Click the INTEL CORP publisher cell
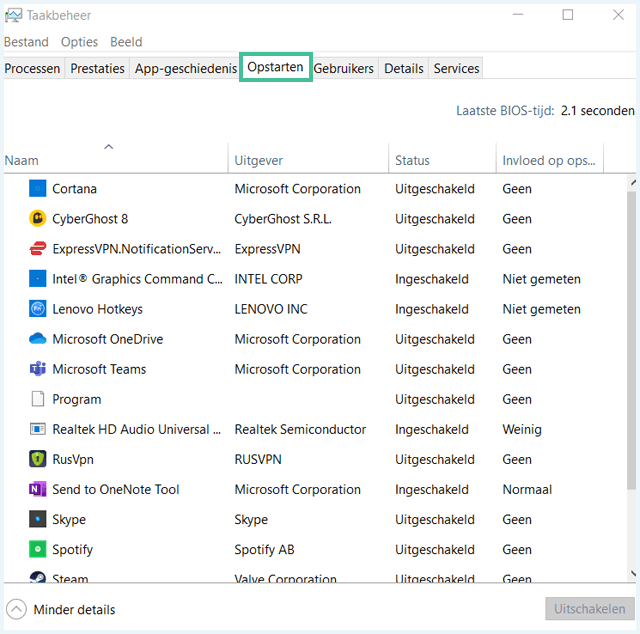The width and height of the screenshot is (640, 634). [x=268, y=279]
